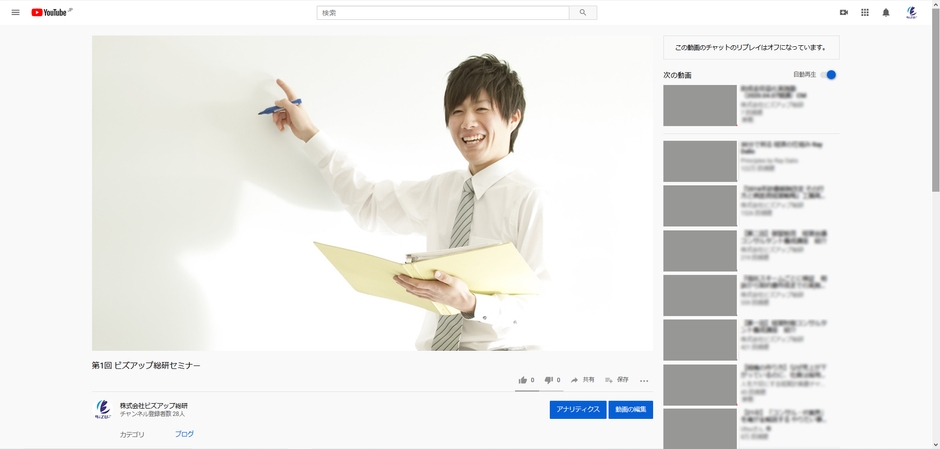
Task: Open the hamburger guide menu
Action: [x=15, y=12]
